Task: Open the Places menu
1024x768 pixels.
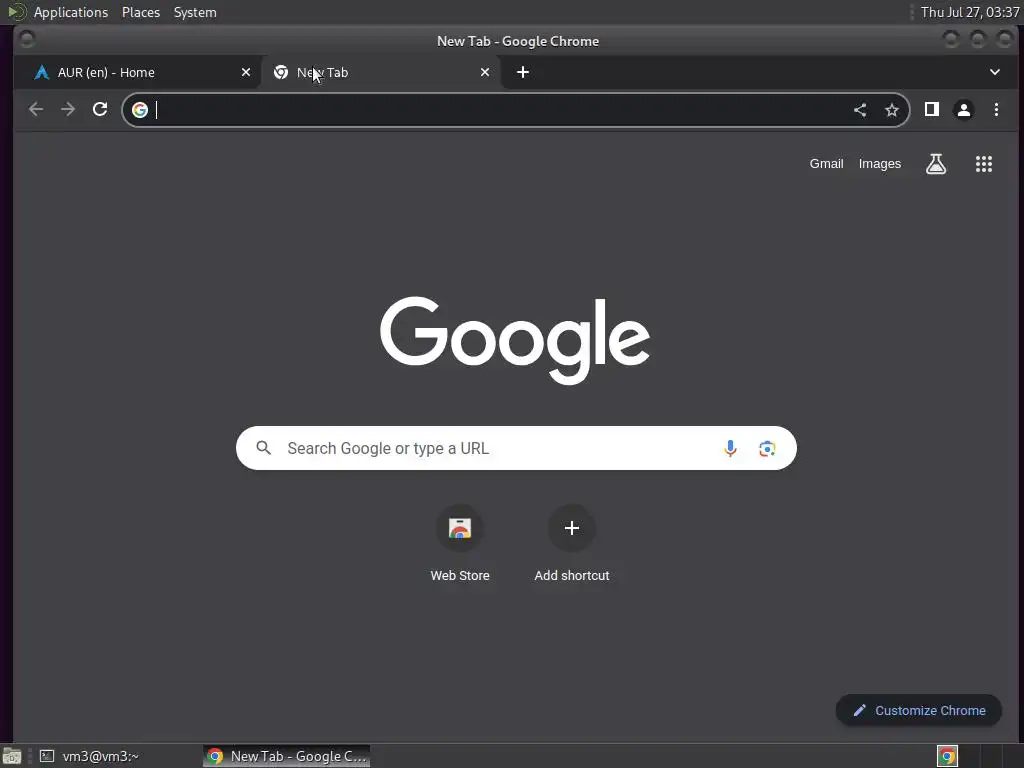Action: click(x=141, y=12)
